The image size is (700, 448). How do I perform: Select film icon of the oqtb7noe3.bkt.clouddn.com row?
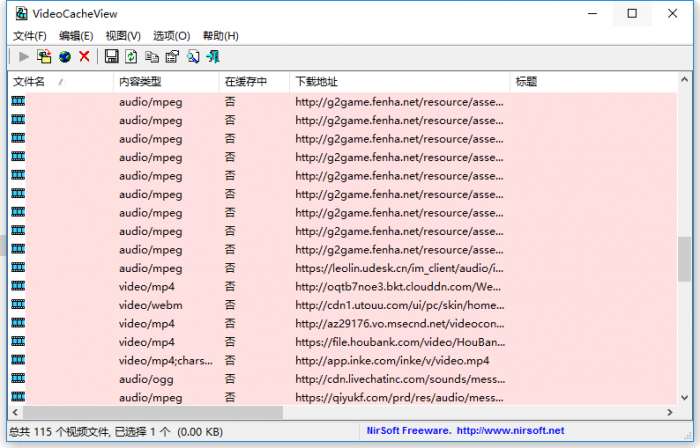18,286
